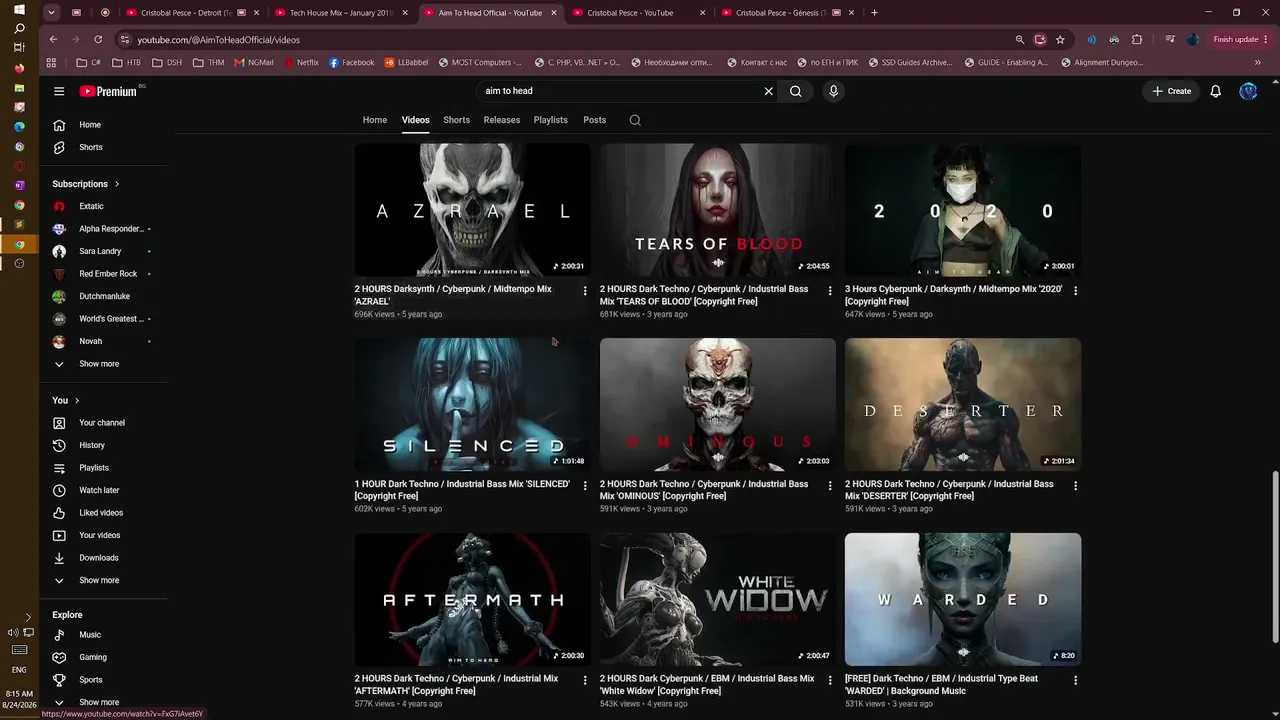Open more actions for the DESERTER video
This screenshot has height=720, width=1280.
coord(1076,486)
